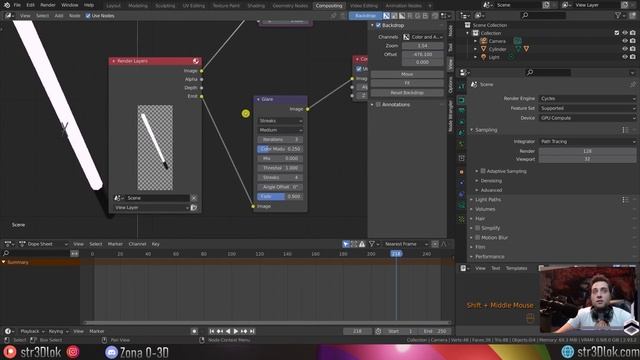
Task: Open the Window menu
Action: coord(70,5)
